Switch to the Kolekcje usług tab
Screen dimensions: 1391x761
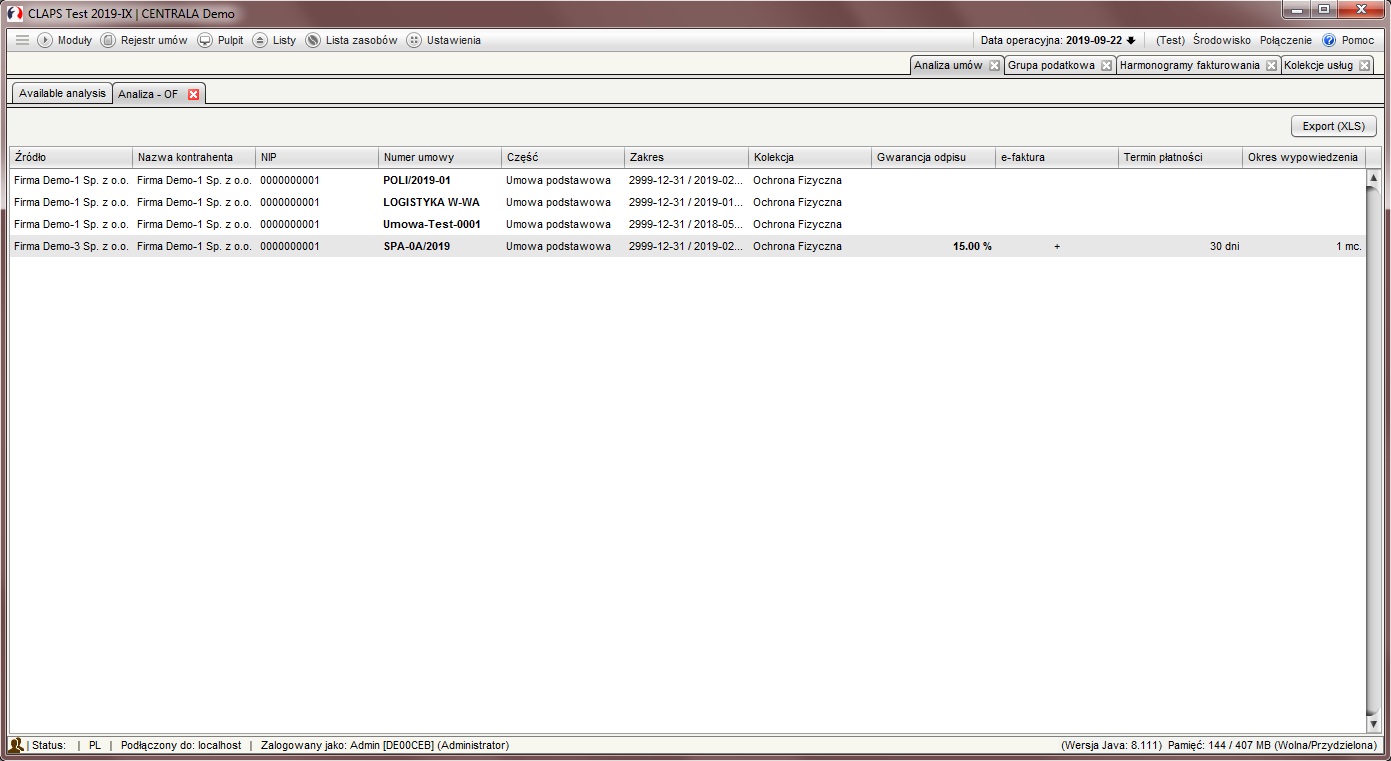coord(1318,65)
